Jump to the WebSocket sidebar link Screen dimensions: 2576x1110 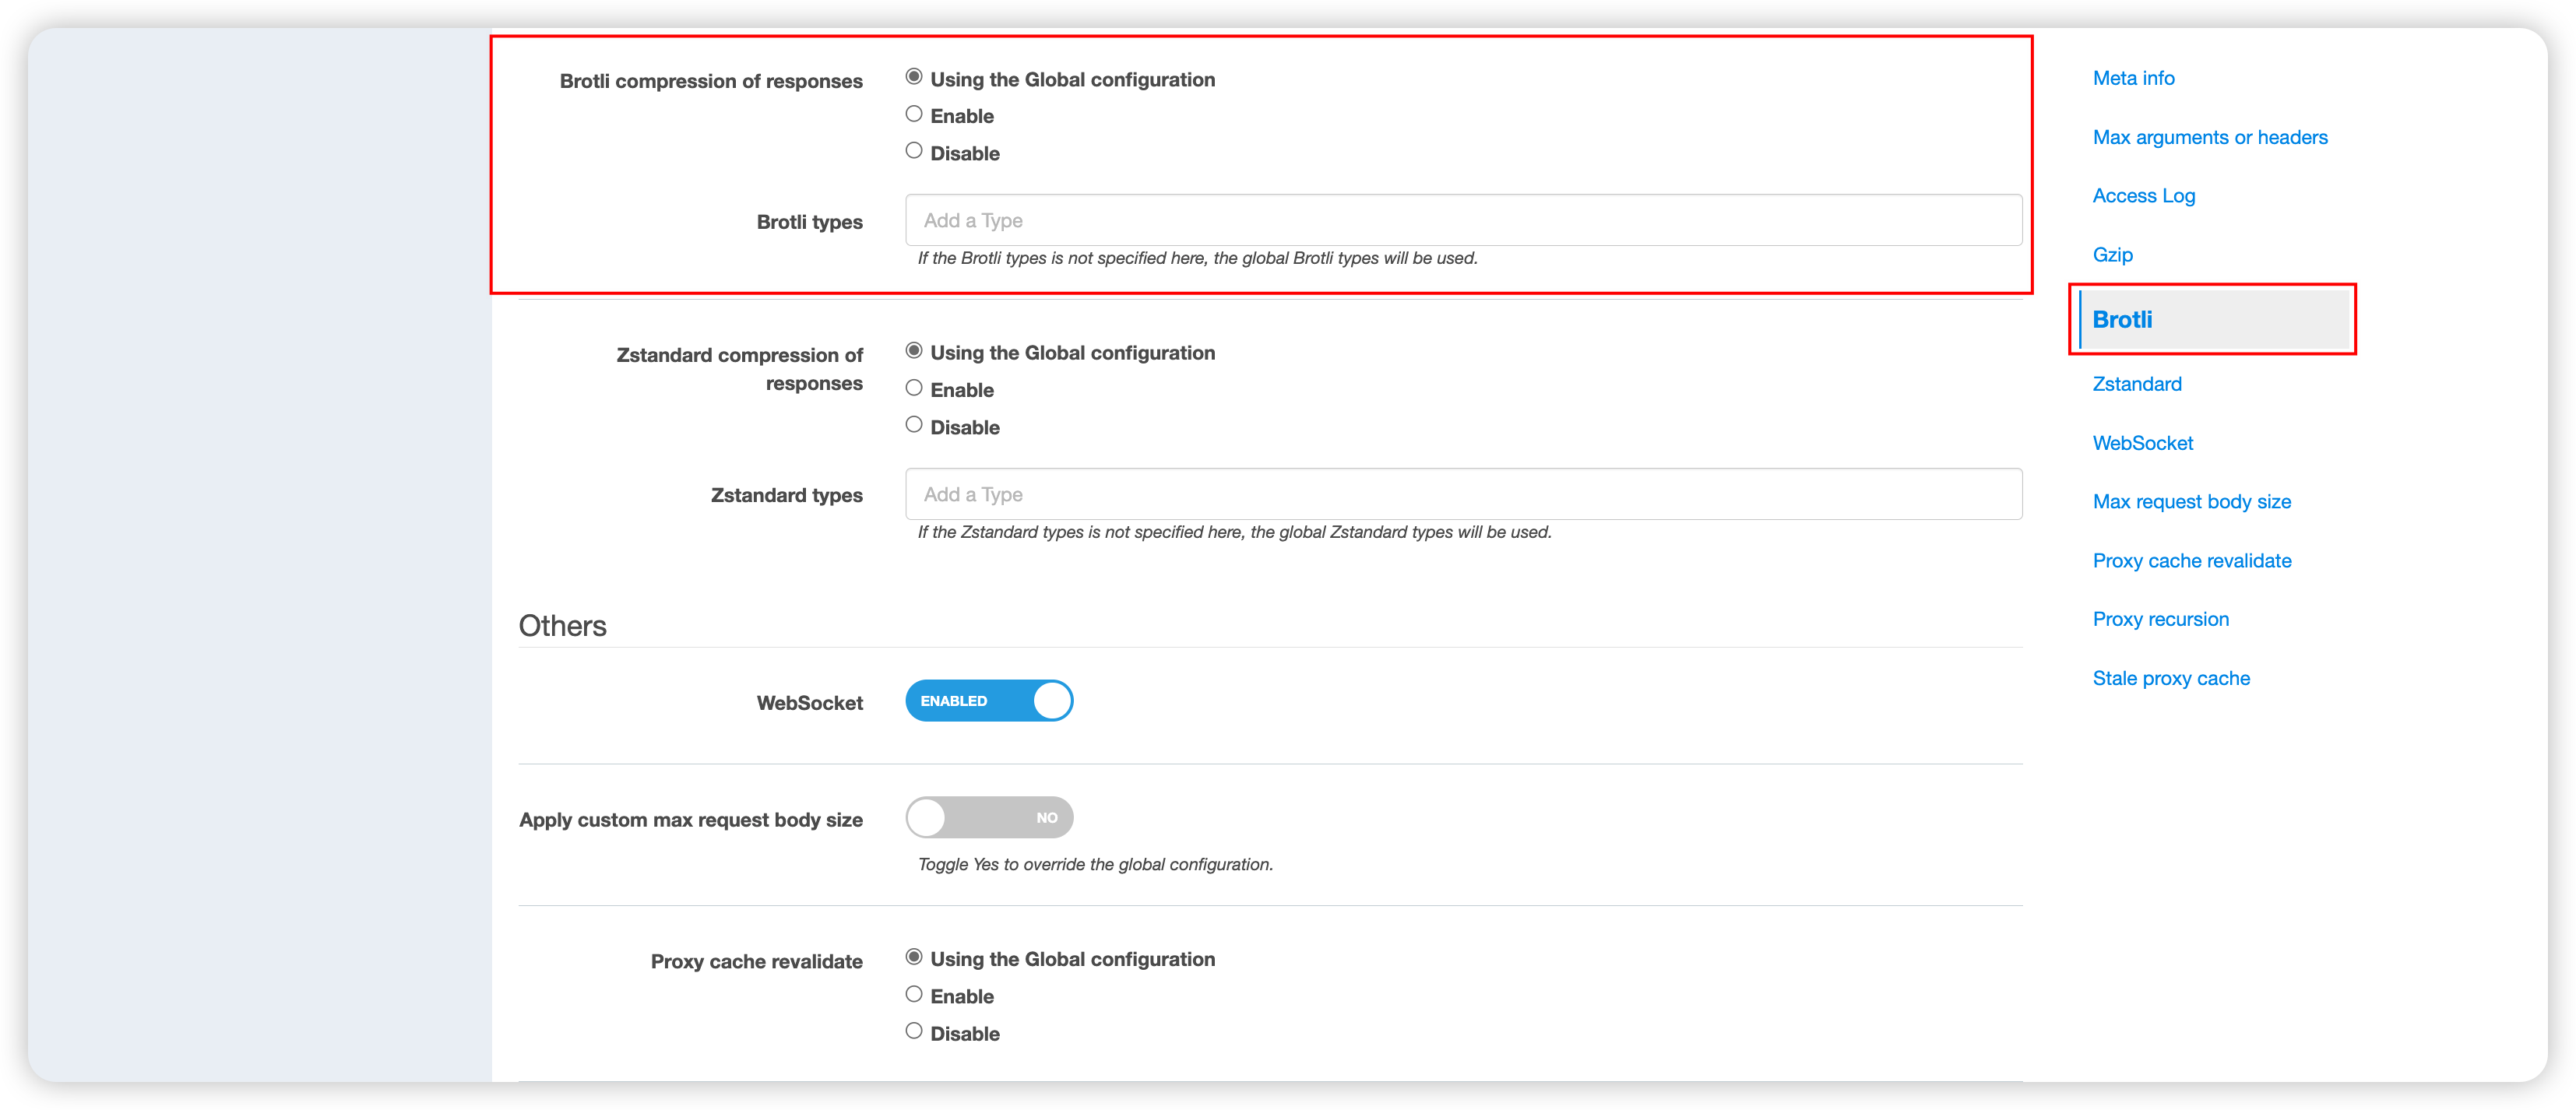[2142, 443]
